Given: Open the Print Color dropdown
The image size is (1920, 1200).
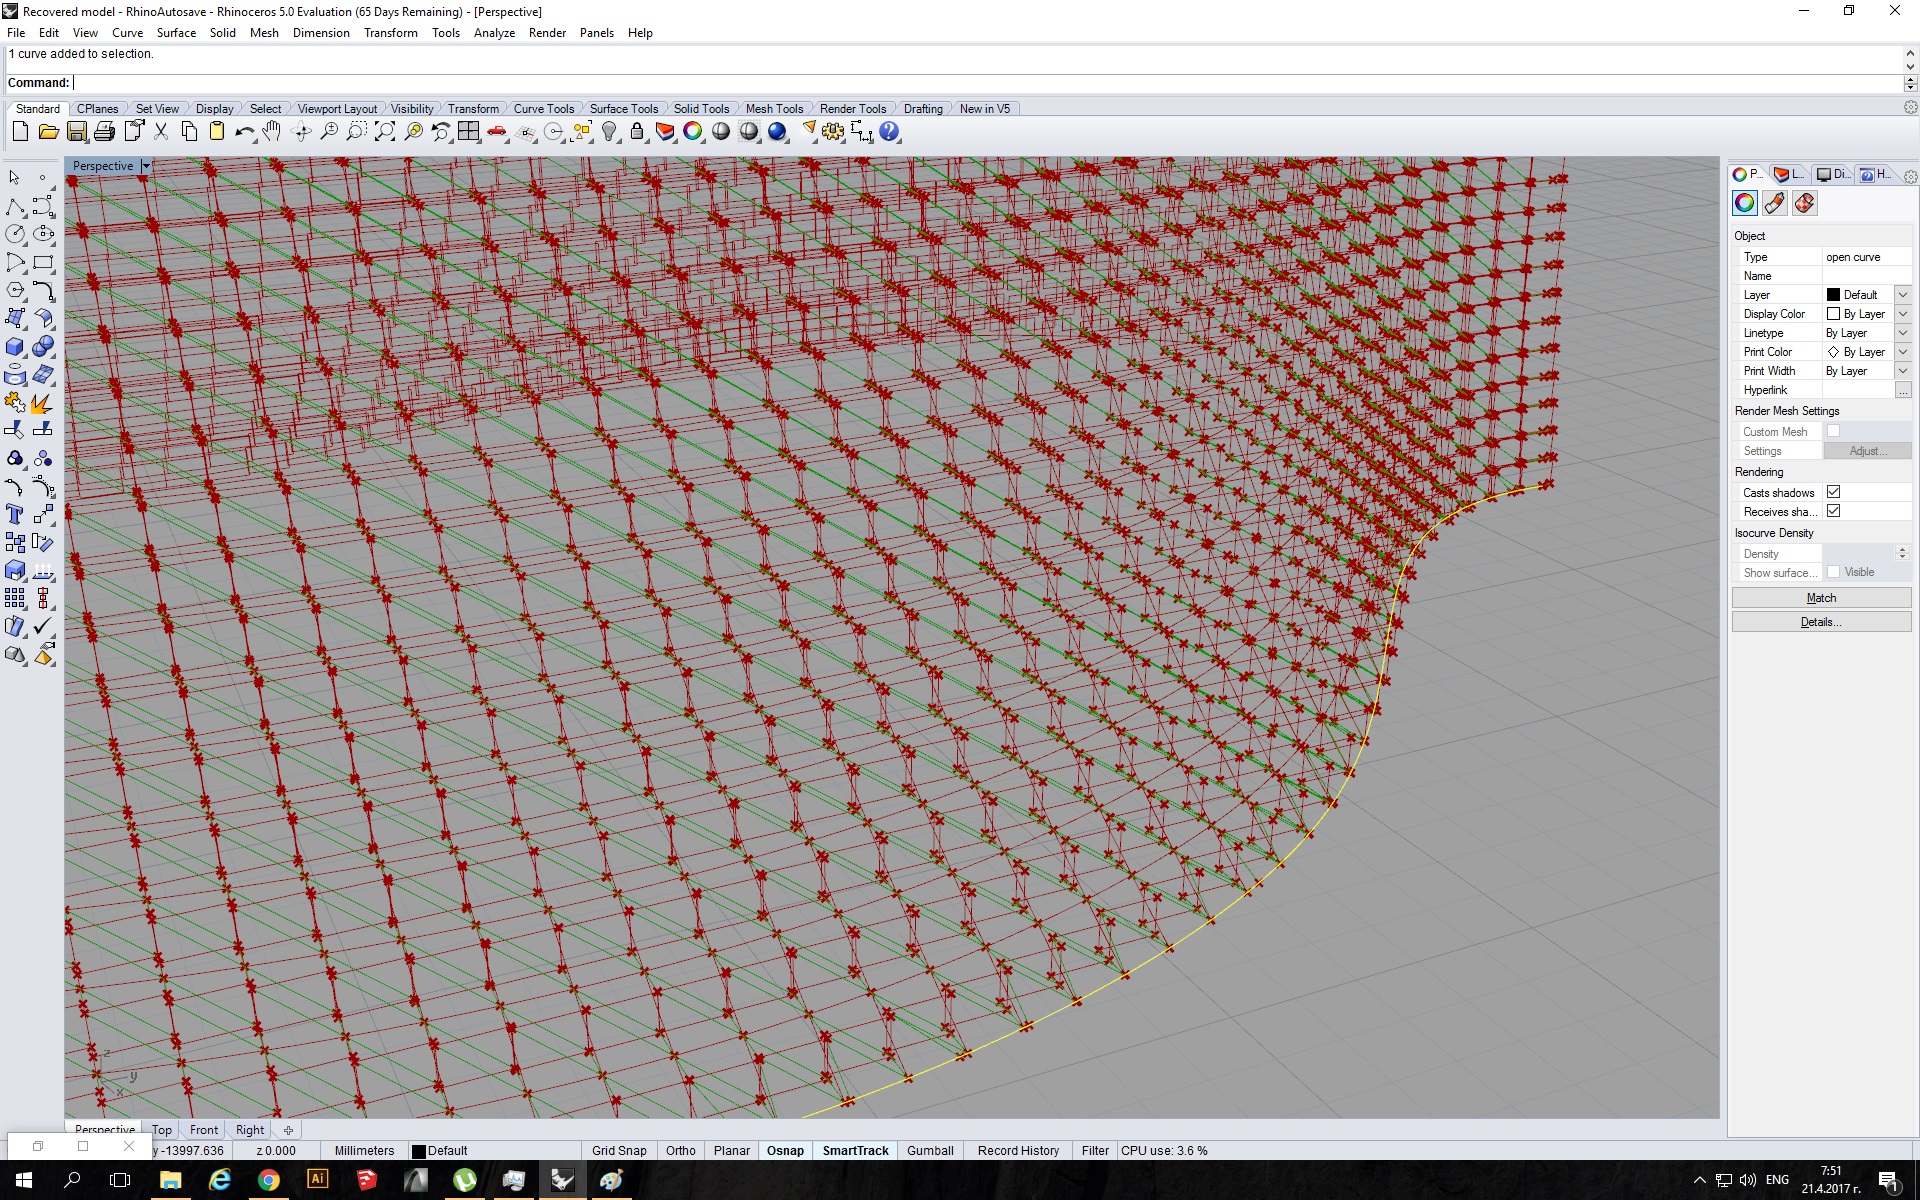Looking at the screenshot, I should click(x=1903, y=352).
